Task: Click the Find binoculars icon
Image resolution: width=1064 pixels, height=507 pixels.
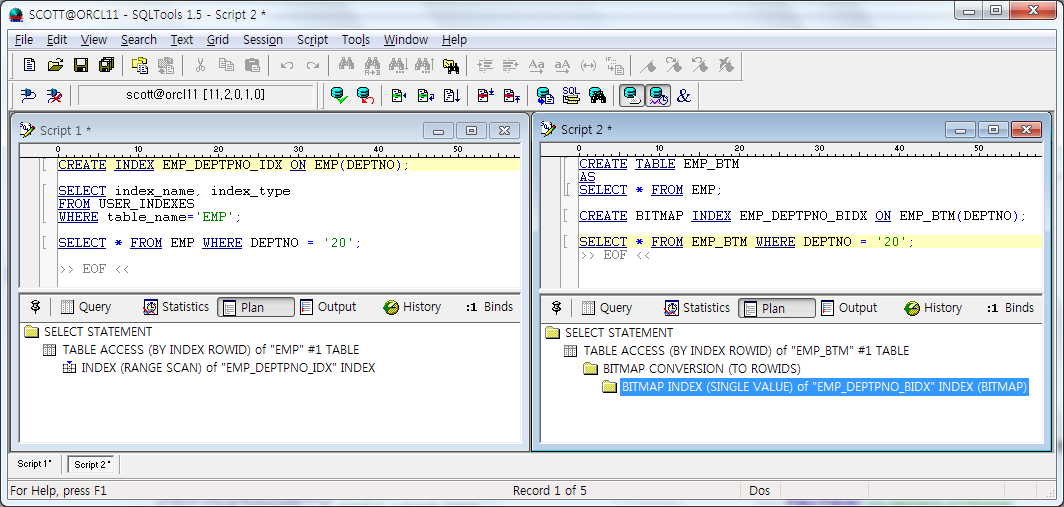Action: point(347,65)
